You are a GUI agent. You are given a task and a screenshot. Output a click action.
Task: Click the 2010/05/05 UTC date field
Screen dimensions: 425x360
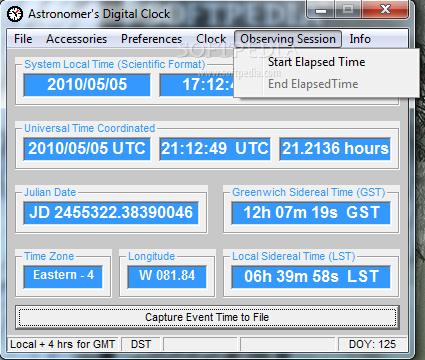point(87,149)
